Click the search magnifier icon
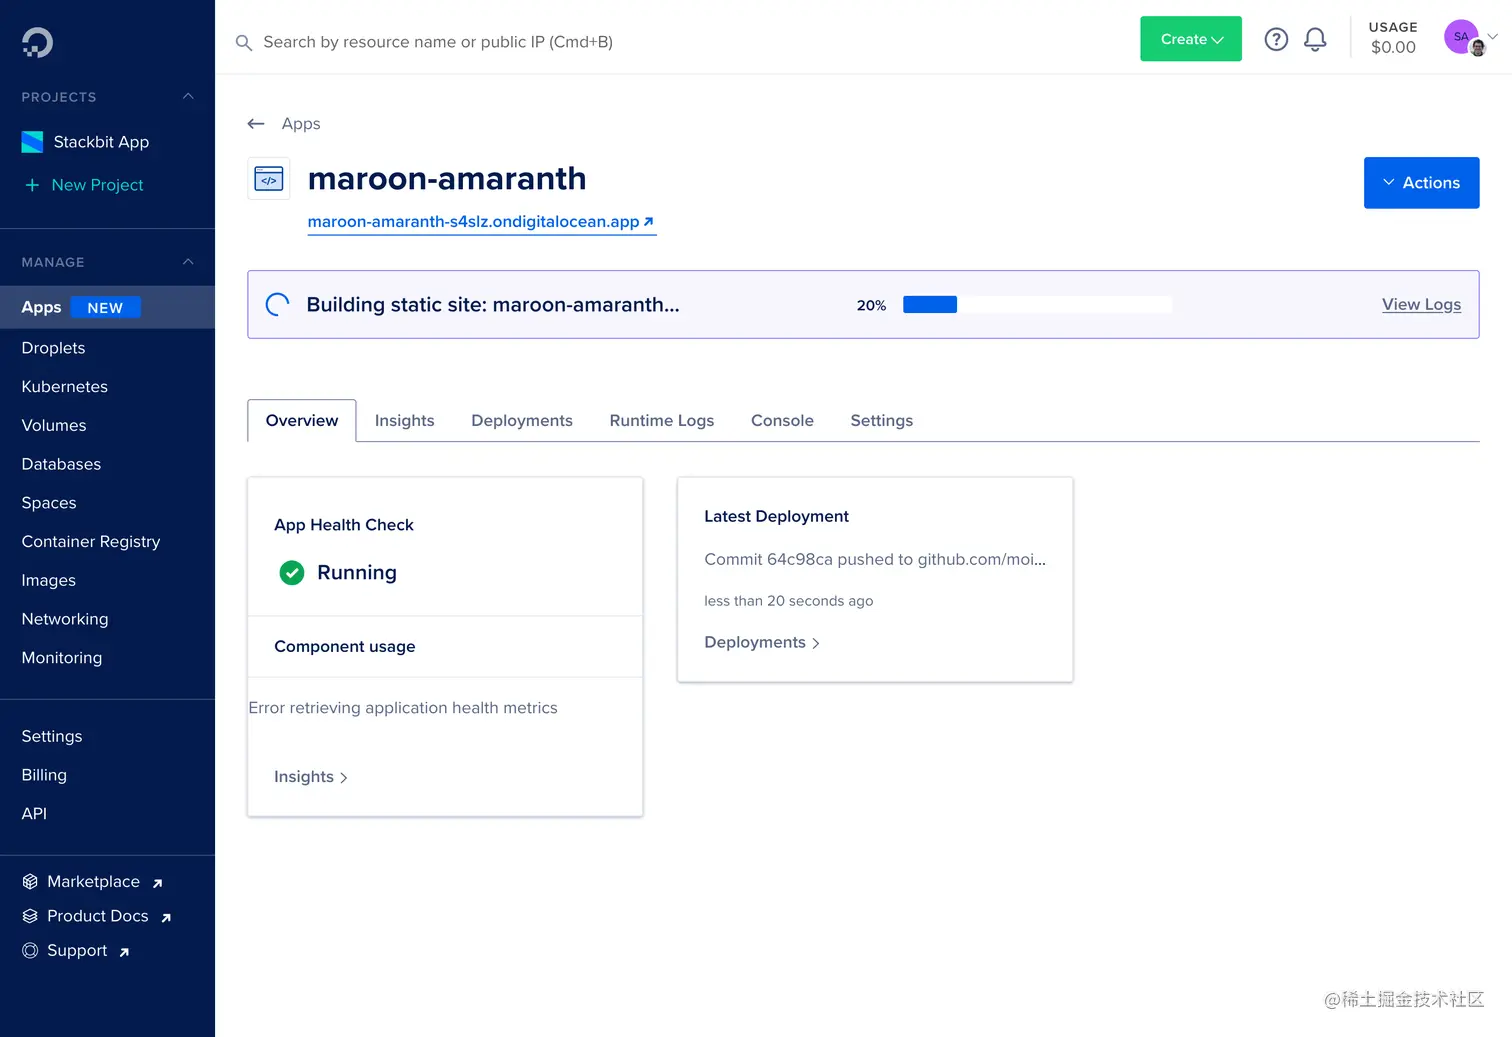 point(243,42)
